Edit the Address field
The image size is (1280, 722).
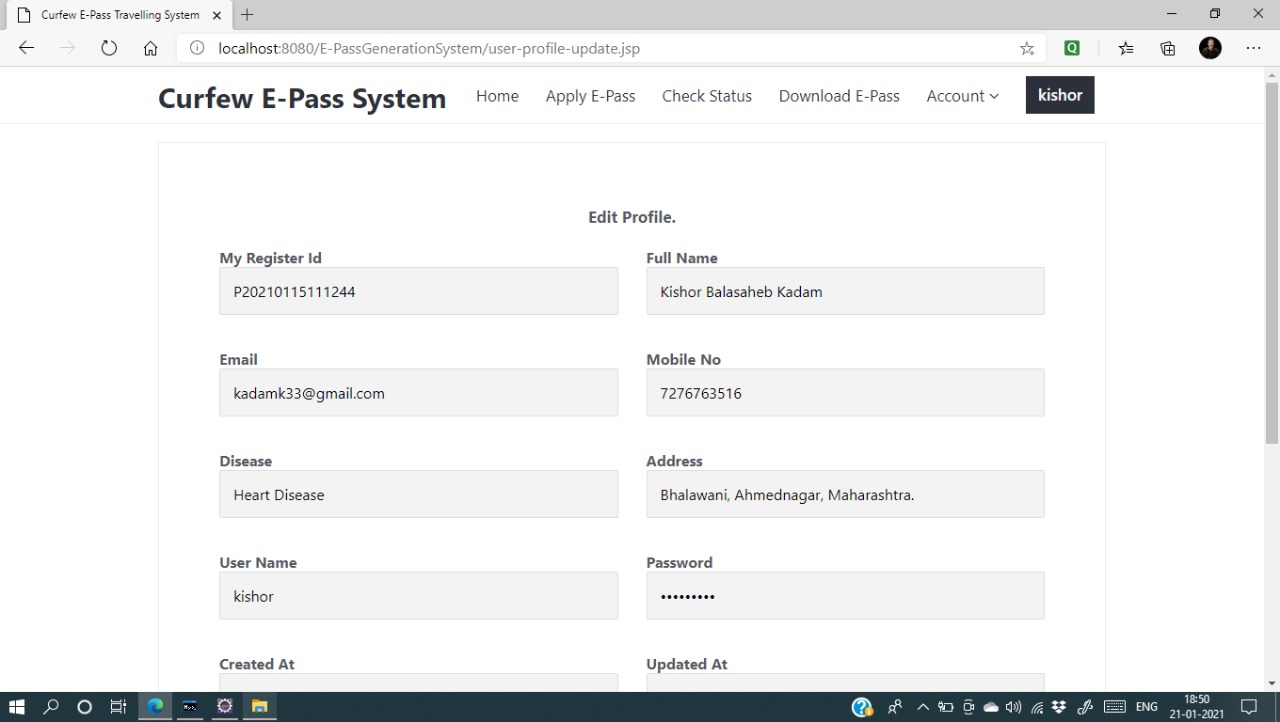pyautogui.click(x=845, y=494)
